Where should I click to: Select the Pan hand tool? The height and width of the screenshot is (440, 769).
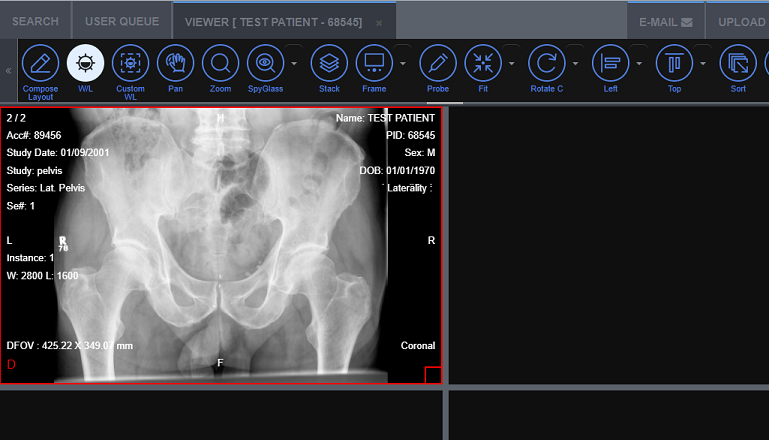tap(175, 64)
